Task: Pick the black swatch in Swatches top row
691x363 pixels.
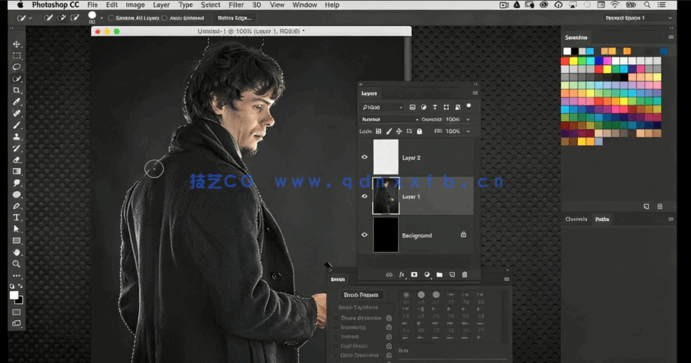Action: [x=575, y=51]
